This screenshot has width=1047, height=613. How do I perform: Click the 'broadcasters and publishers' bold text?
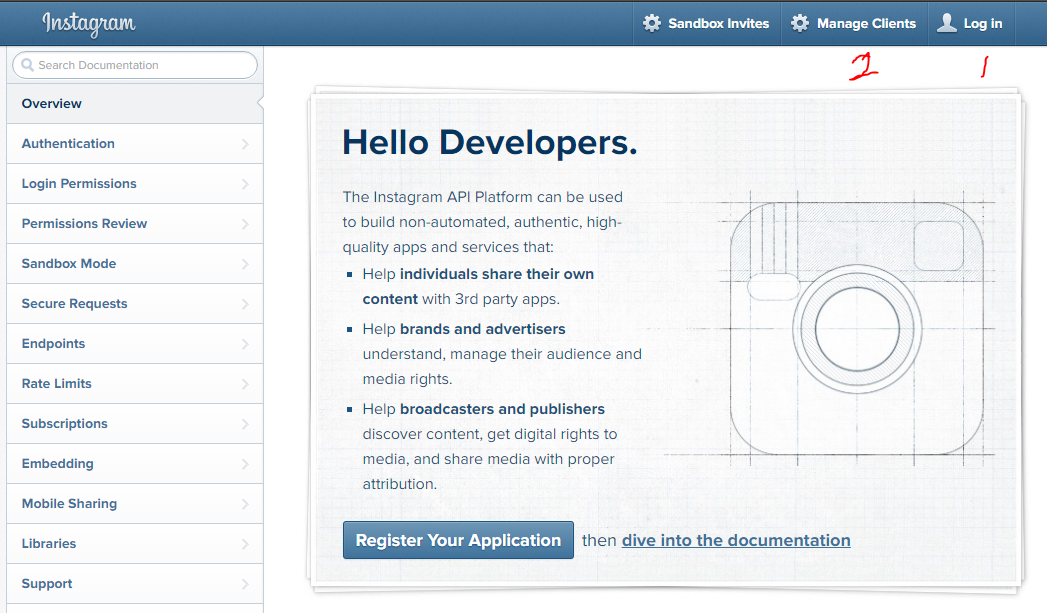(x=502, y=409)
